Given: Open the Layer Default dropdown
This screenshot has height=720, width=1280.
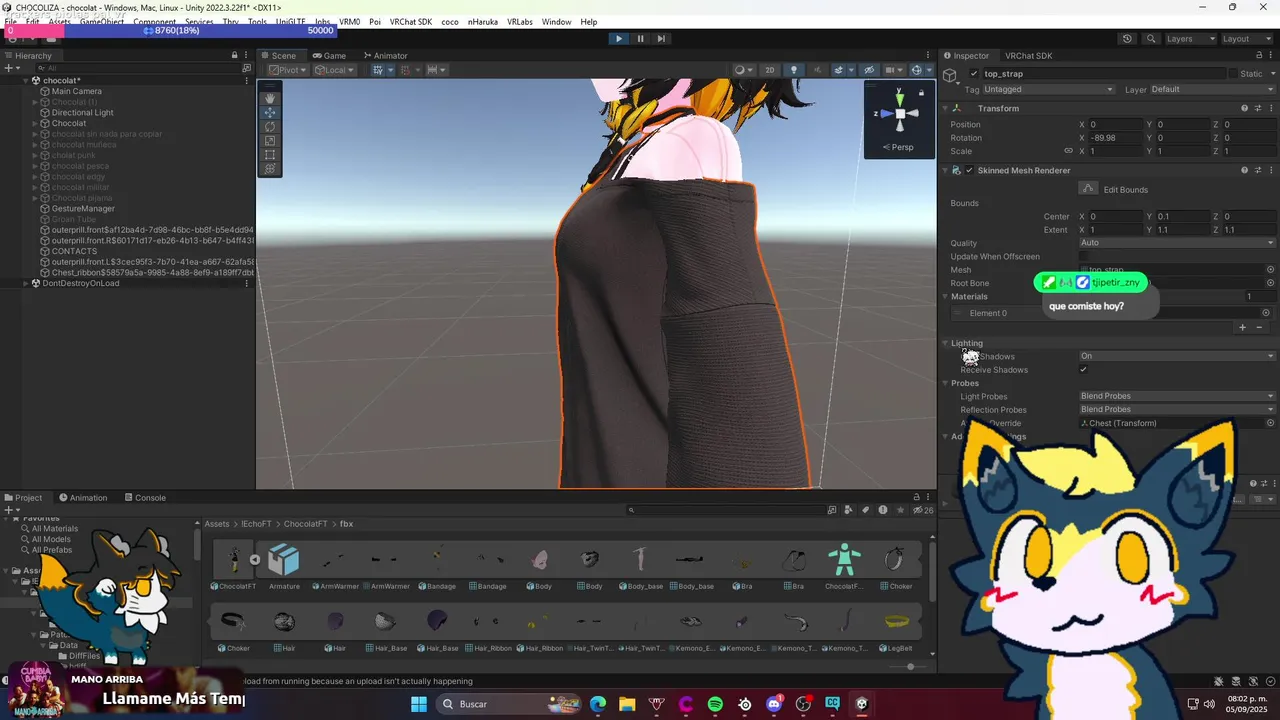Looking at the screenshot, I should click(1213, 89).
